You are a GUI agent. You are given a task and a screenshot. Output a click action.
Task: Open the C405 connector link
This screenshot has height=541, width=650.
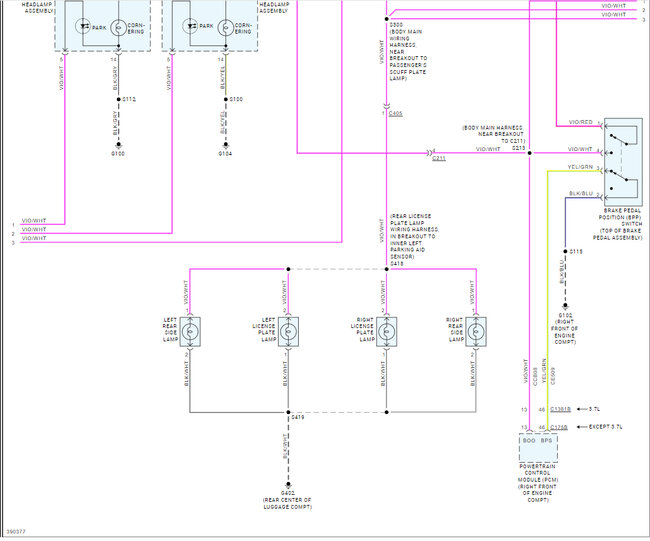pos(395,113)
